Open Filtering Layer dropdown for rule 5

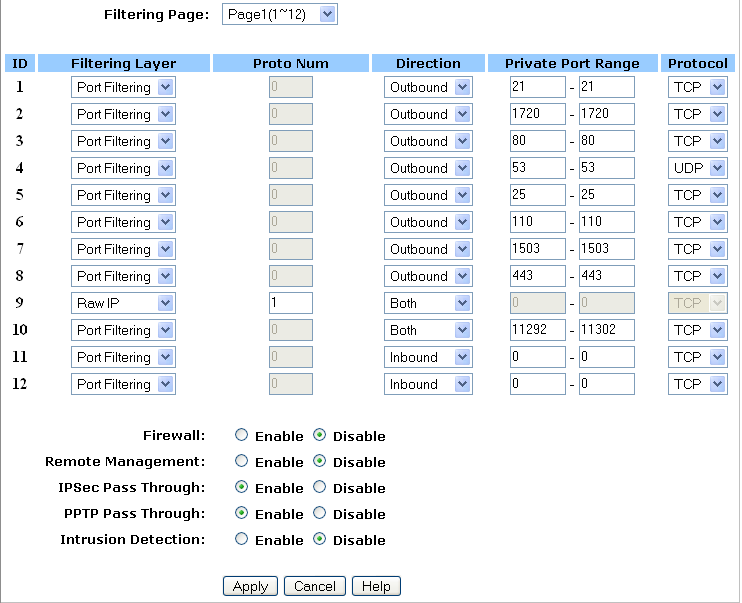123,195
